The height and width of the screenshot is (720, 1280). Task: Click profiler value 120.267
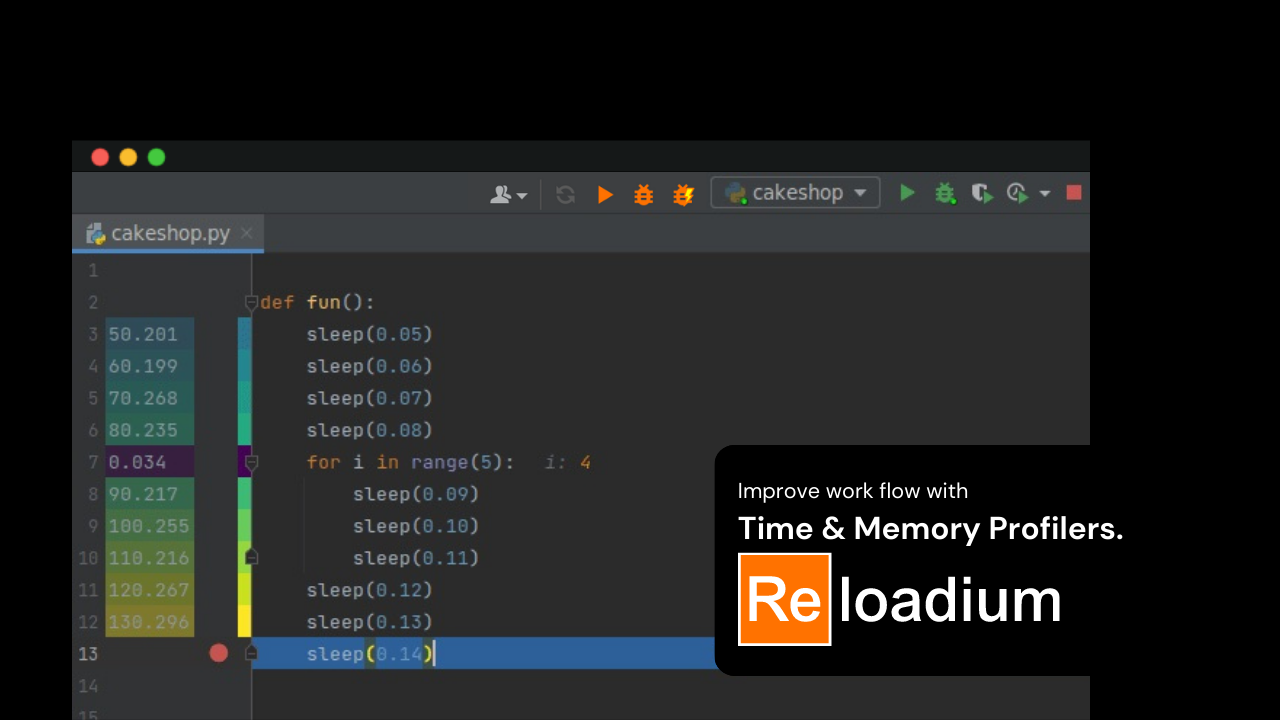click(x=149, y=590)
